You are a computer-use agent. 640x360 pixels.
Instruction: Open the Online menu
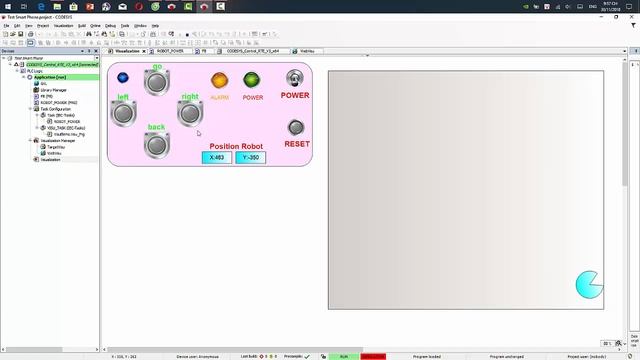pos(95,26)
